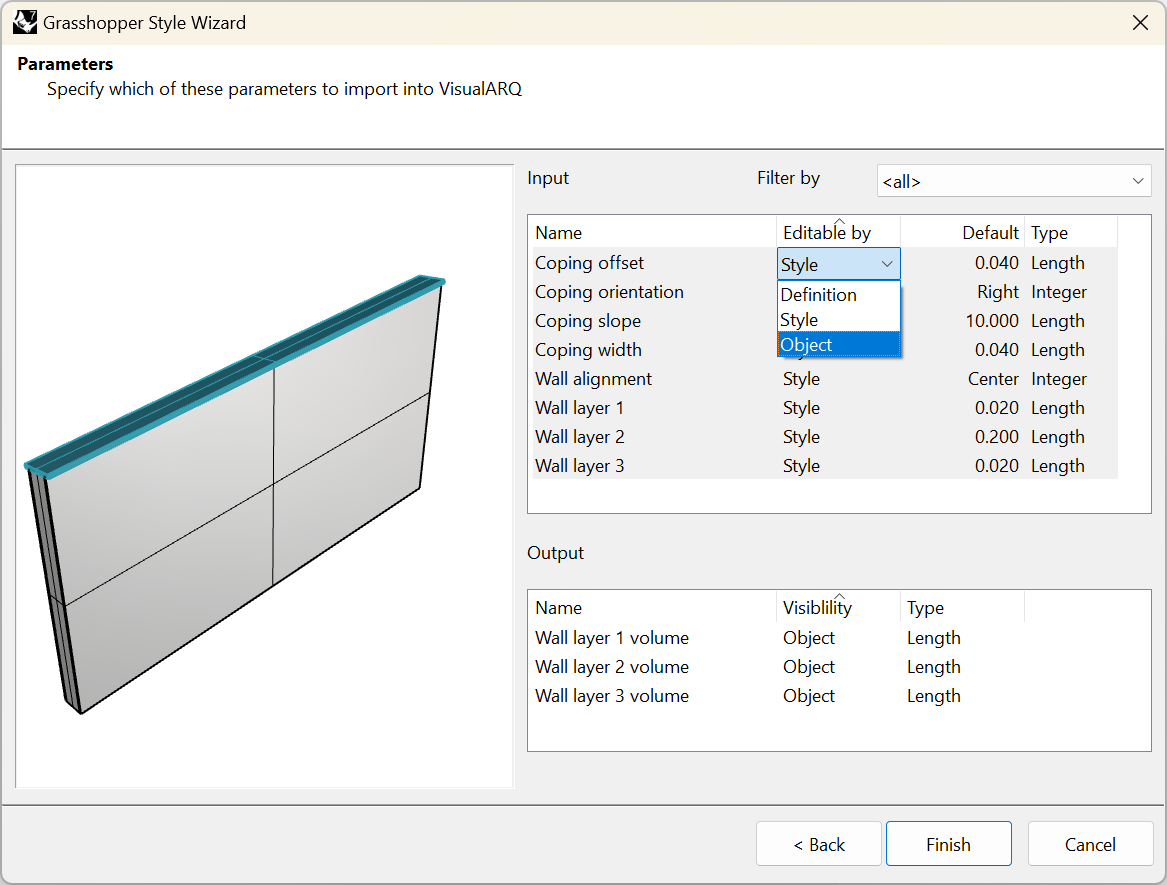Select the Wall layer 3 input row
Image resolution: width=1167 pixels, height=885 pixels.
pyautogui.click(x=825, y=466)
